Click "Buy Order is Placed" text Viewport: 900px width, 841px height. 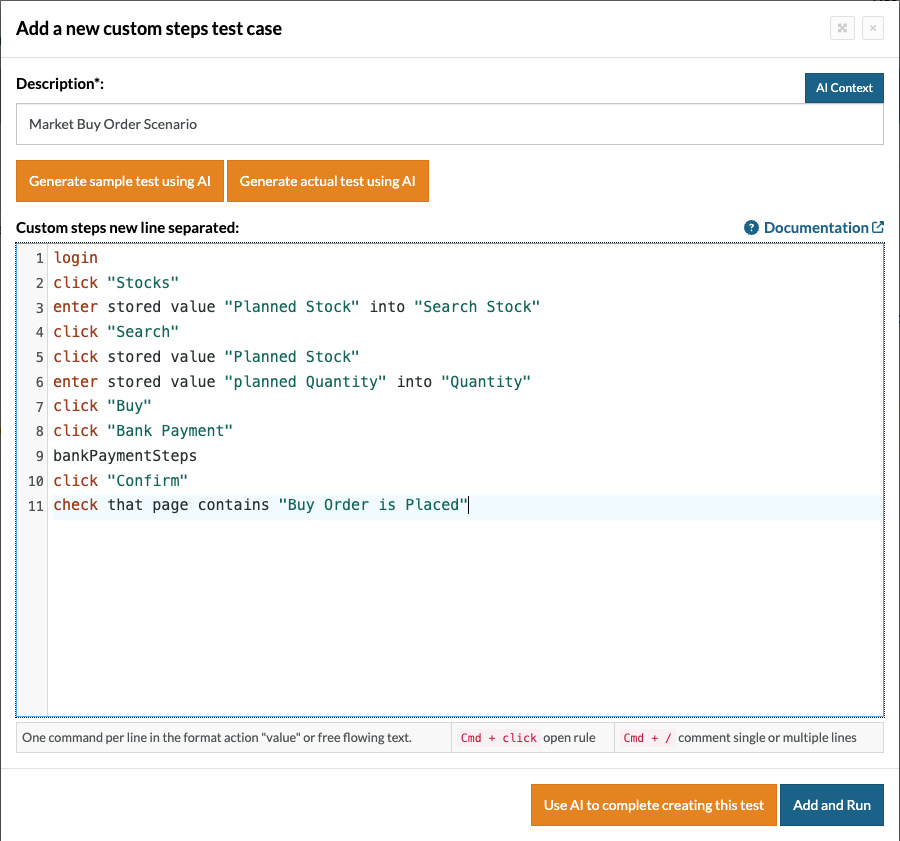click(373, 505)
